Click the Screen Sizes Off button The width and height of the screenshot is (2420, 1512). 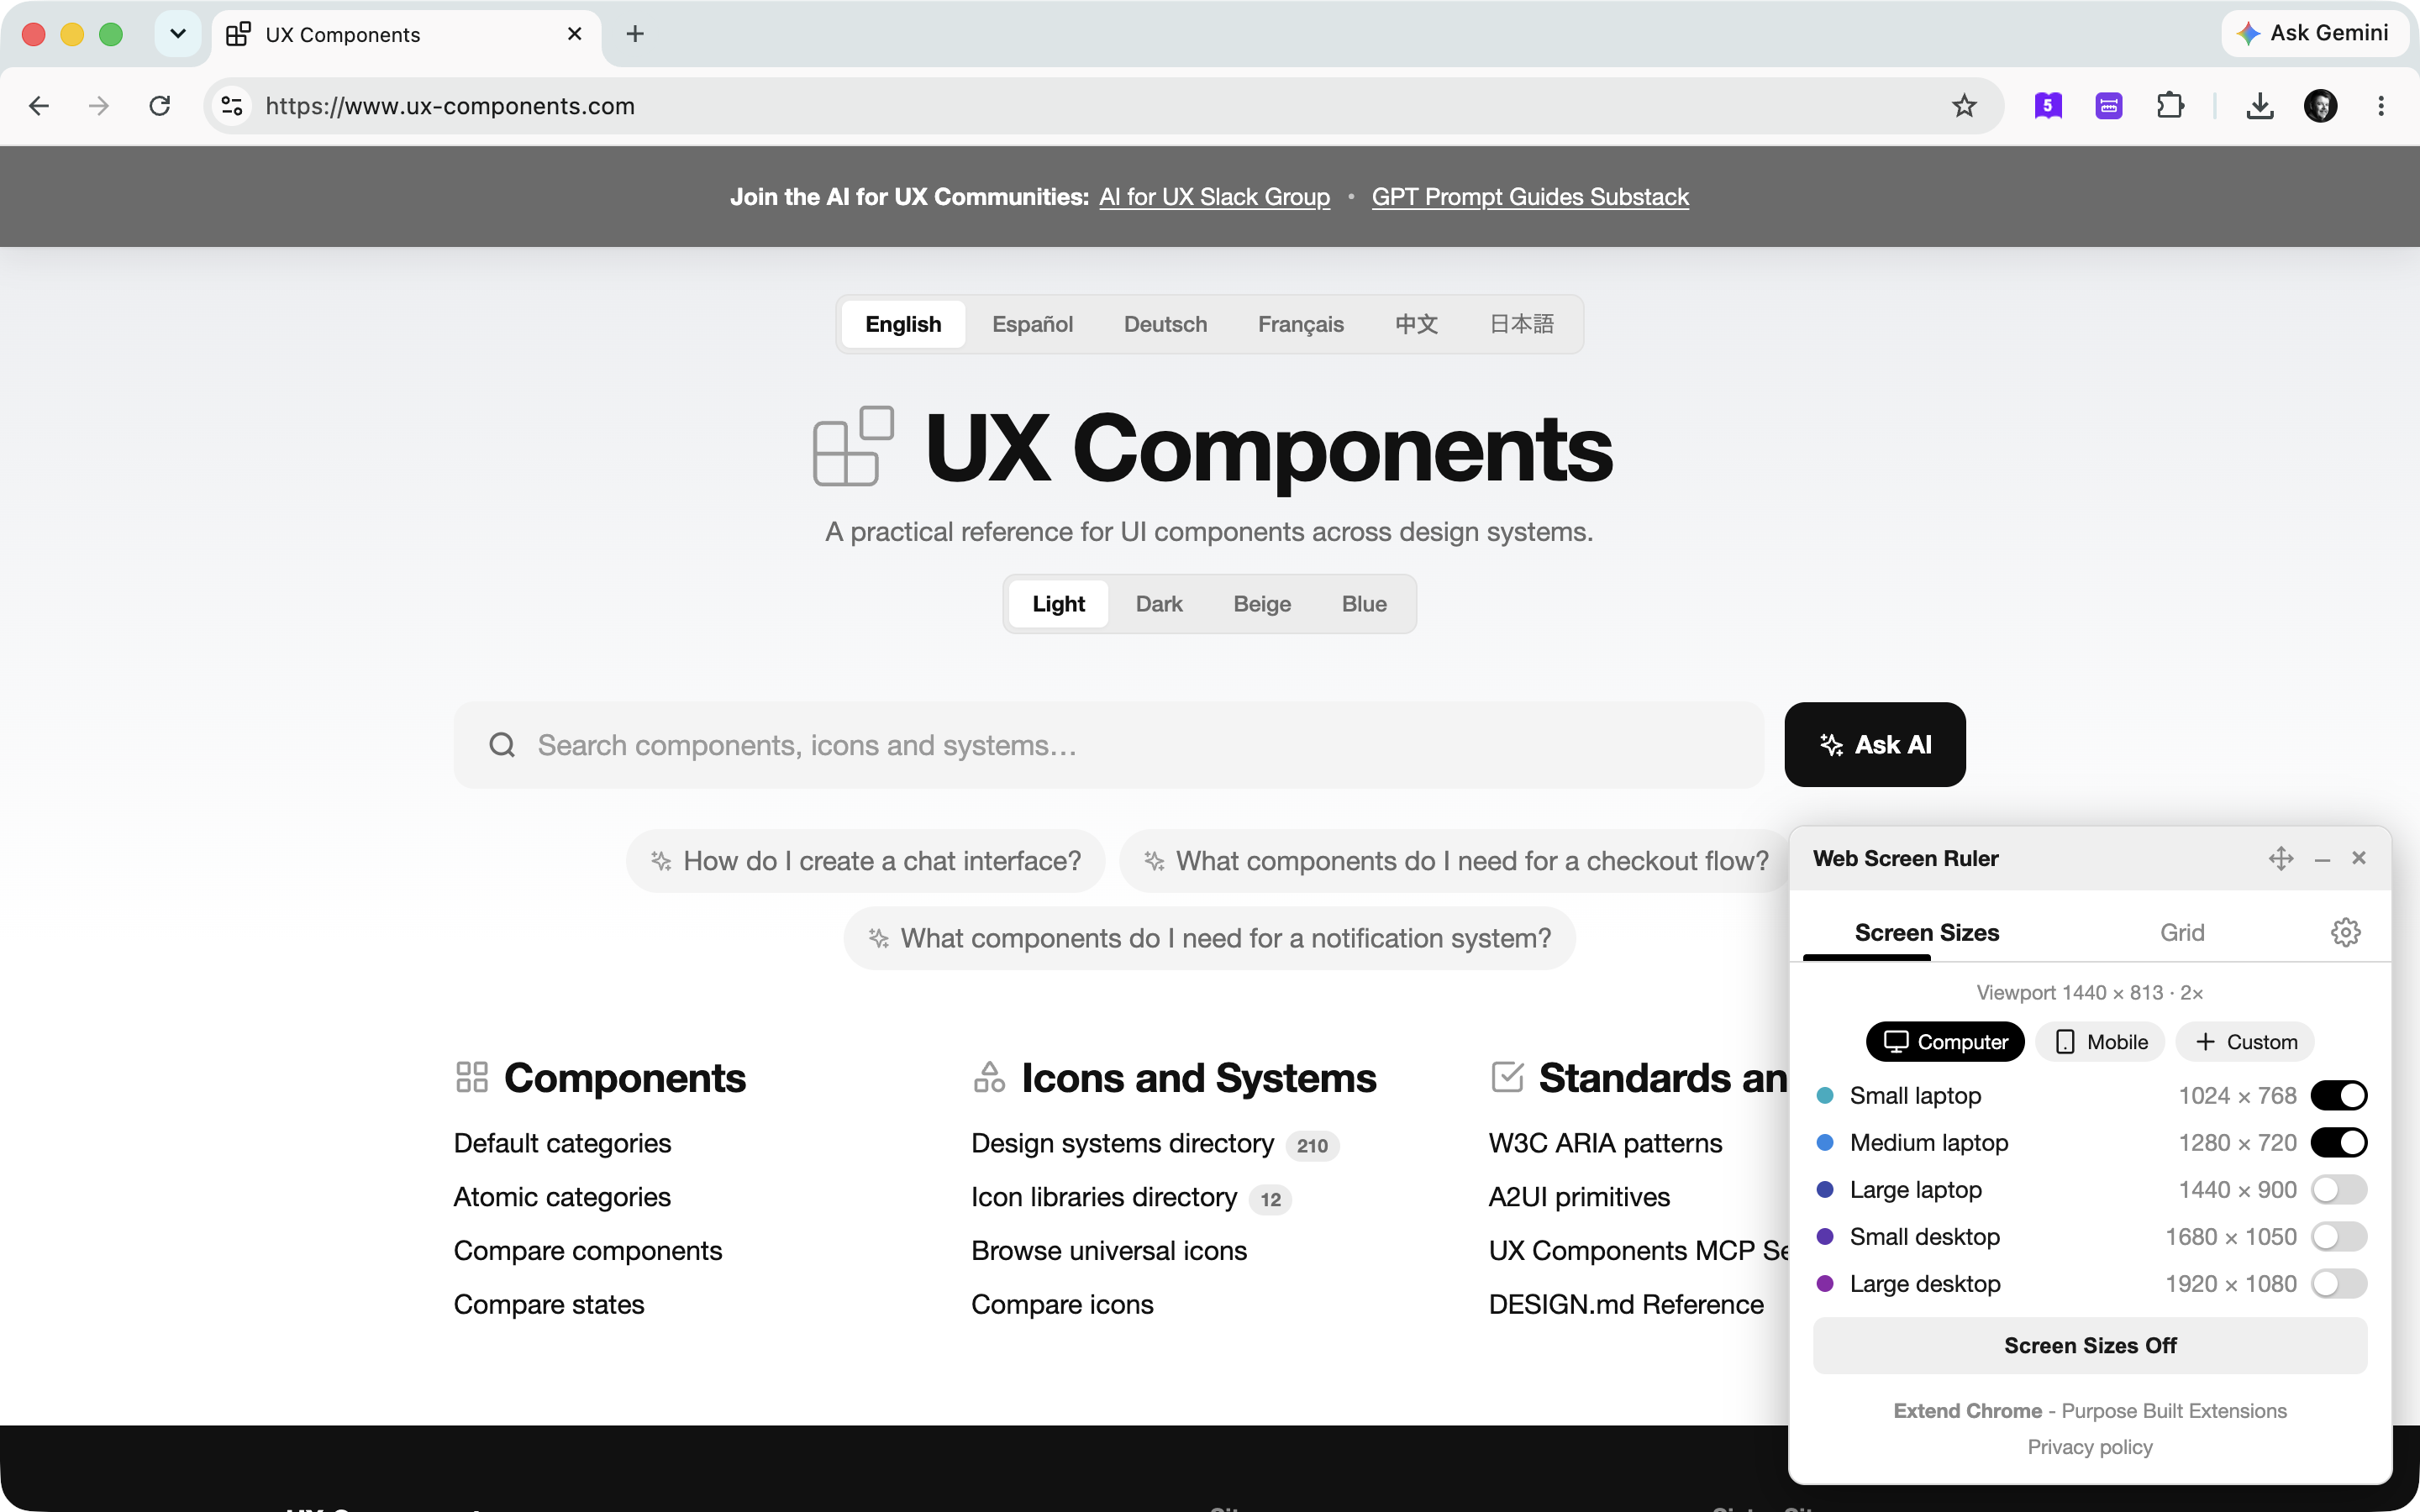coord(2090,1346)
